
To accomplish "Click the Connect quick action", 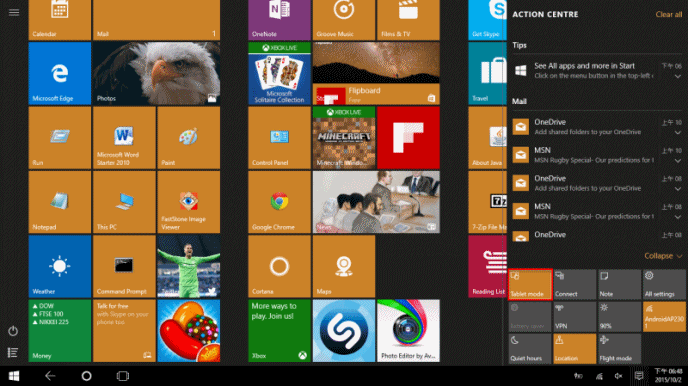I will click(x=575, y=284).
